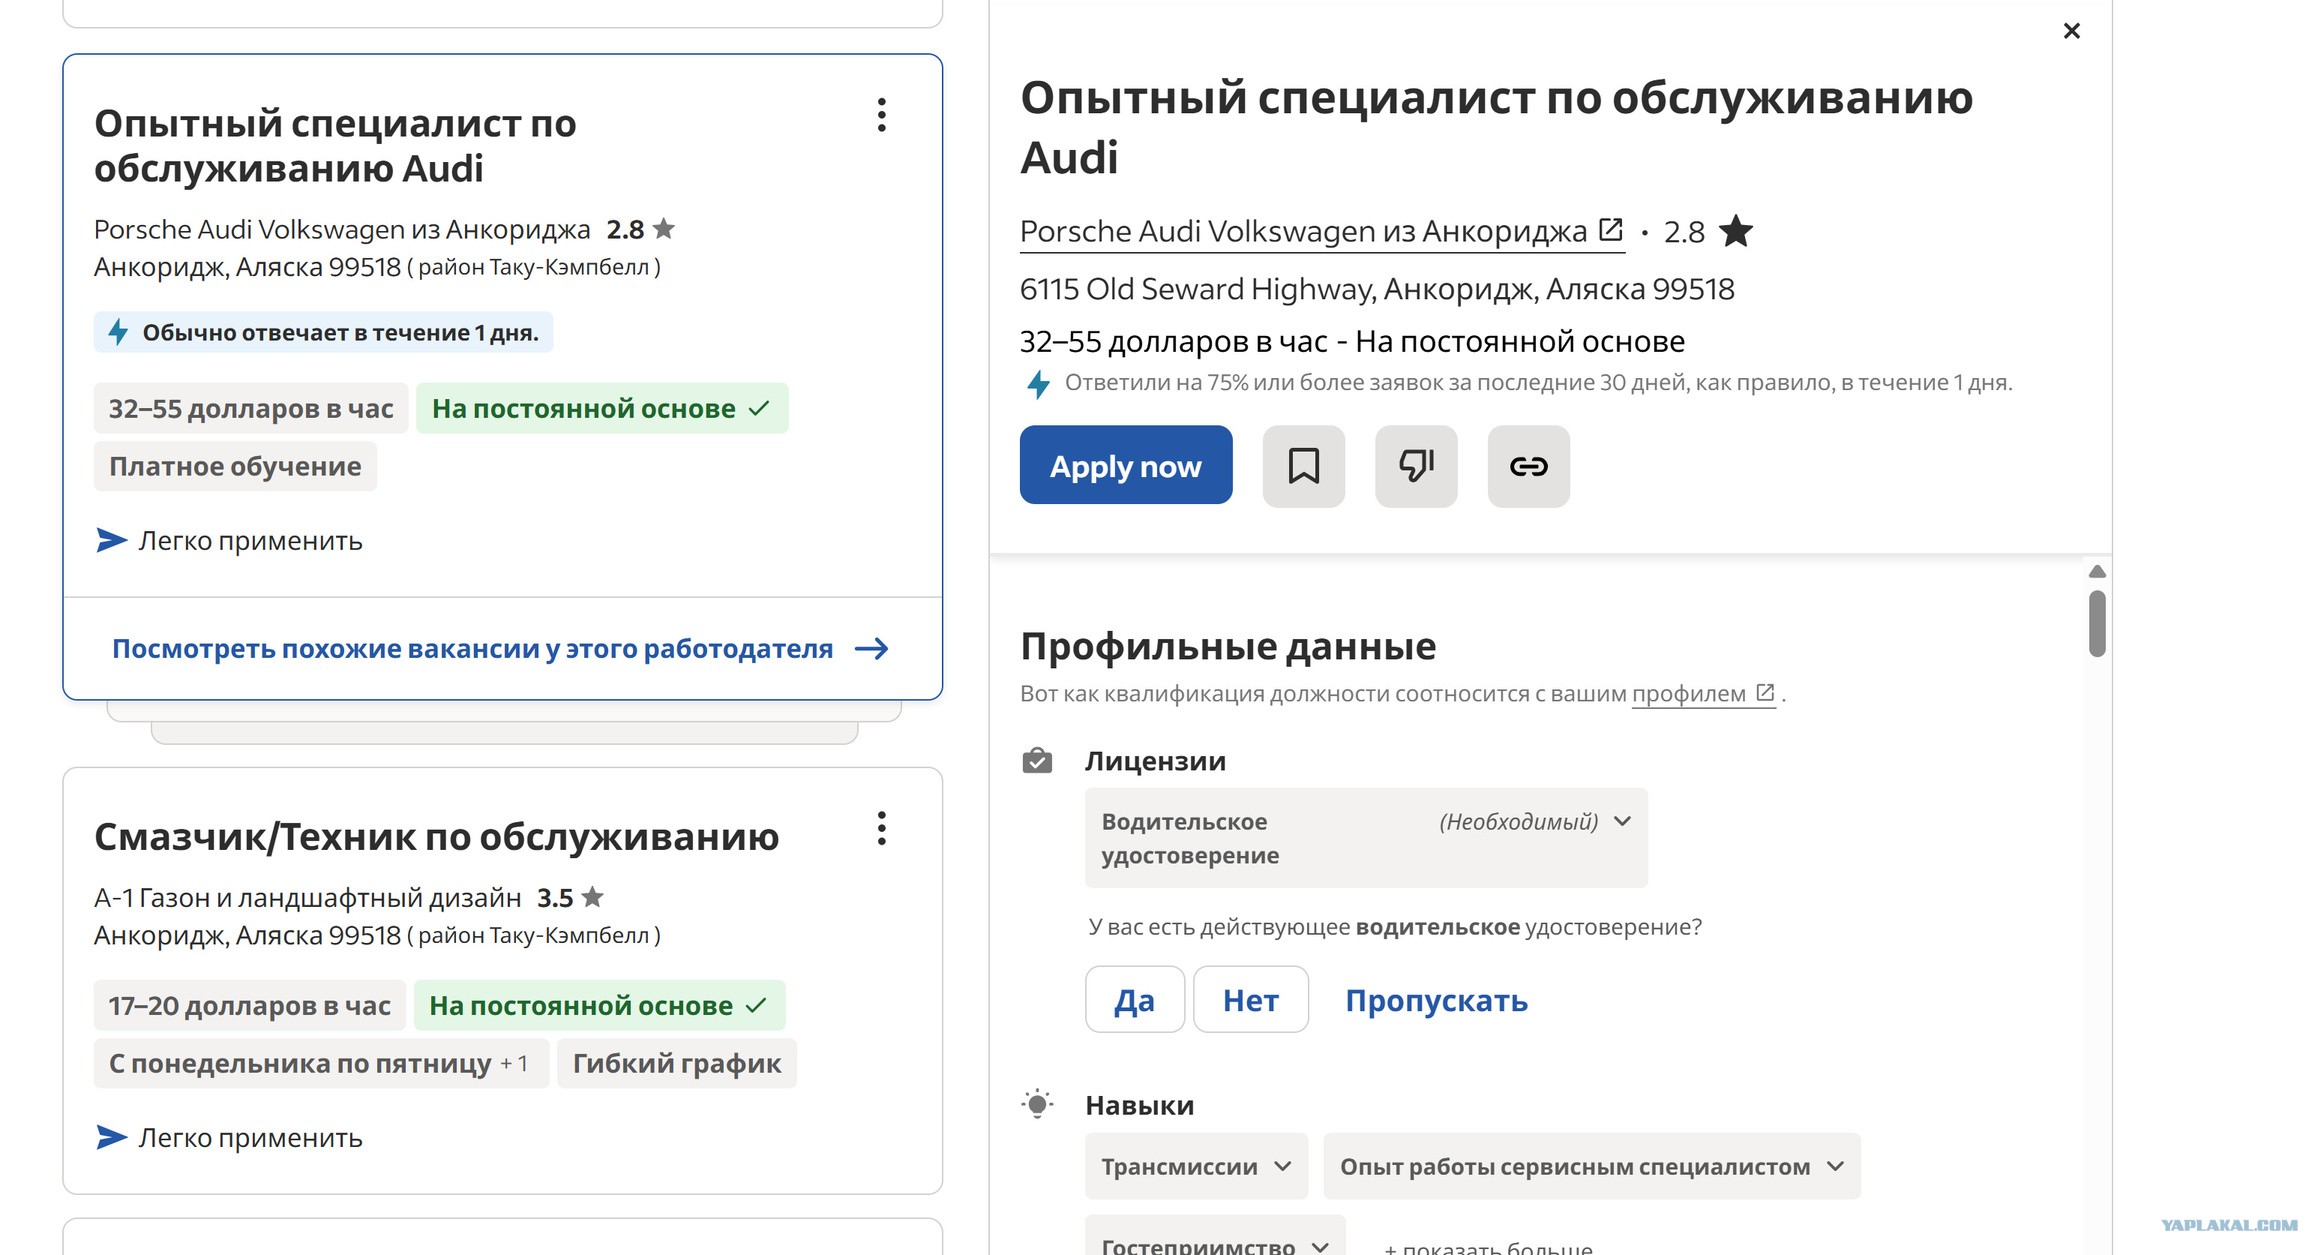Image resolution: width=2324 pixels, height=1255 pixels.
Task: Click the star icon next to 3.5 rating
Action: click(x=593, y=897)
